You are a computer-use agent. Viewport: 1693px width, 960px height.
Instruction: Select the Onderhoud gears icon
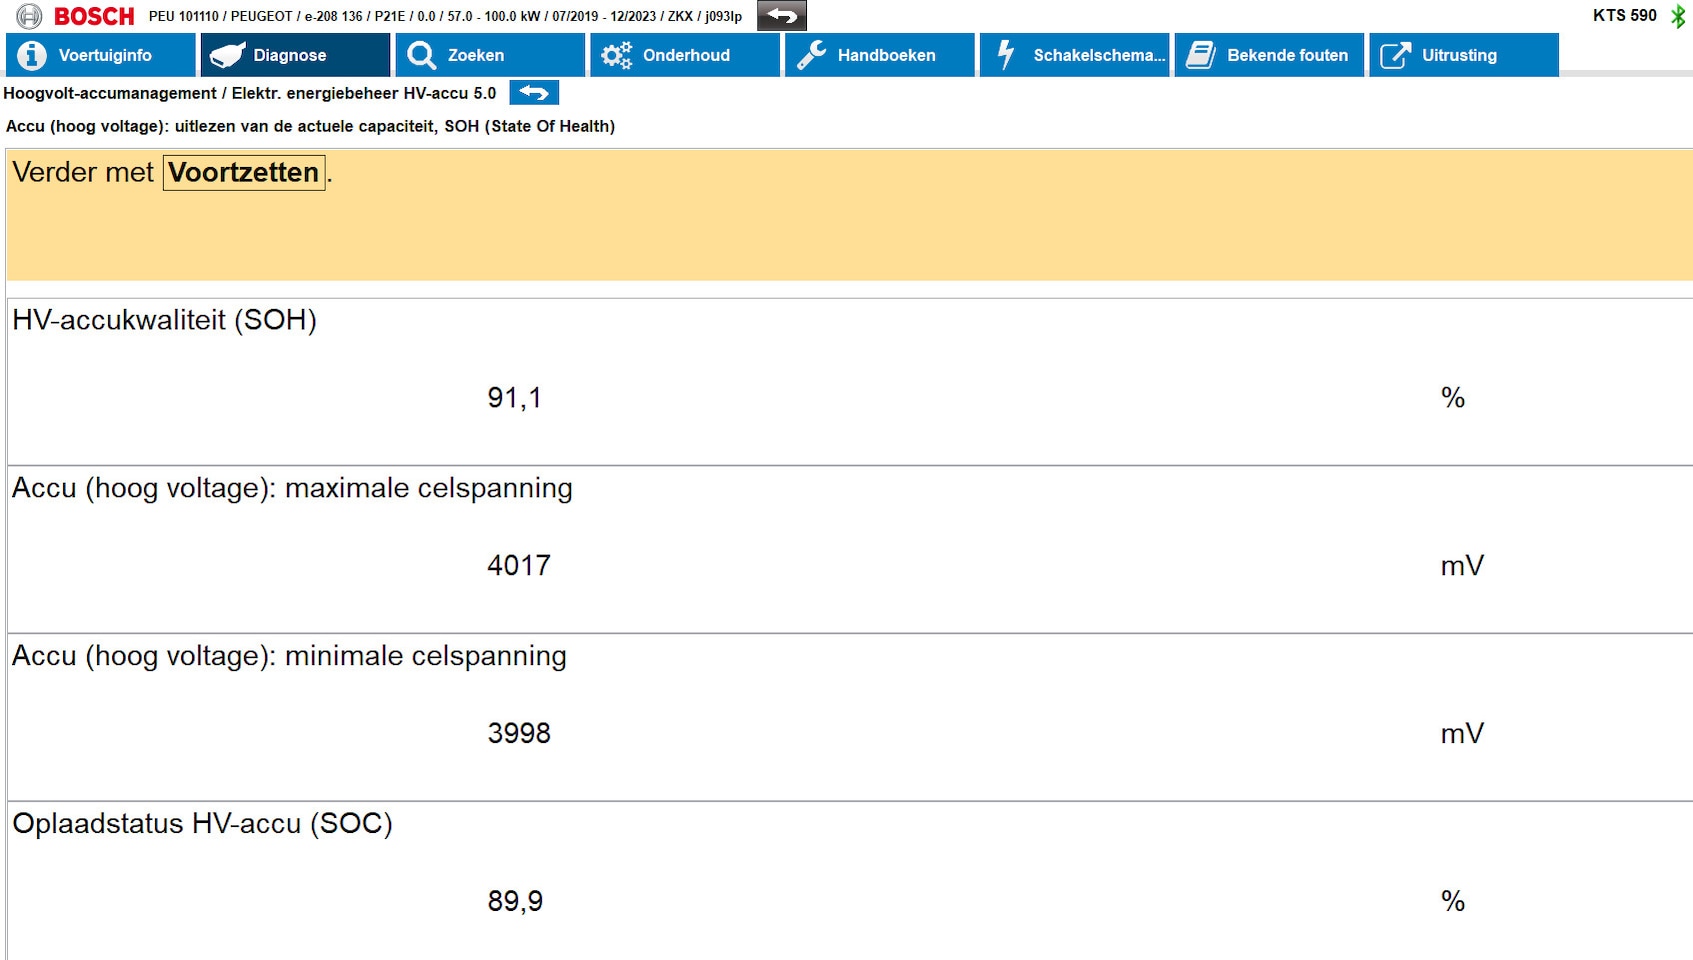coord(616,55)
